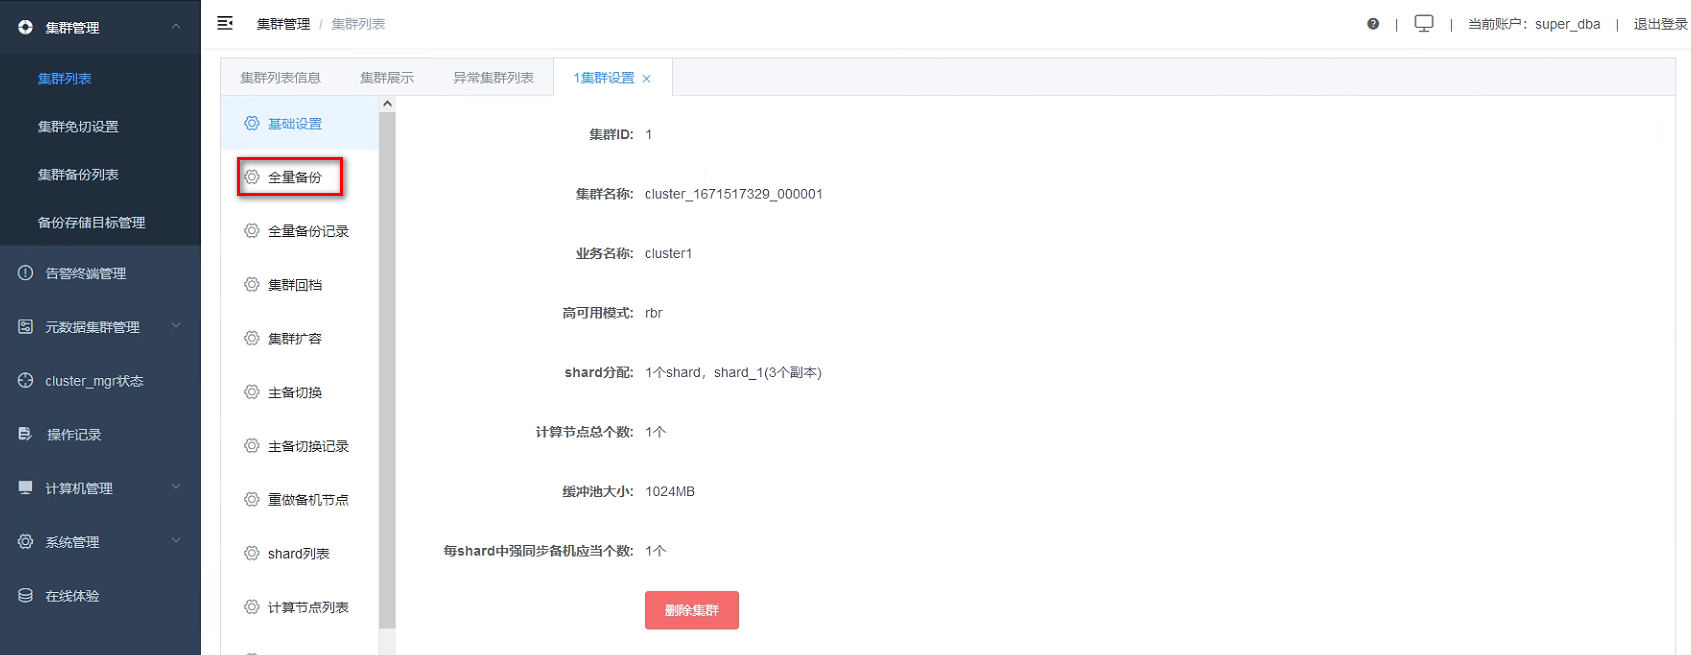Click the 集群列表 breadcrumb
This screenshot has width=1691, height=655.
(358, 24)
